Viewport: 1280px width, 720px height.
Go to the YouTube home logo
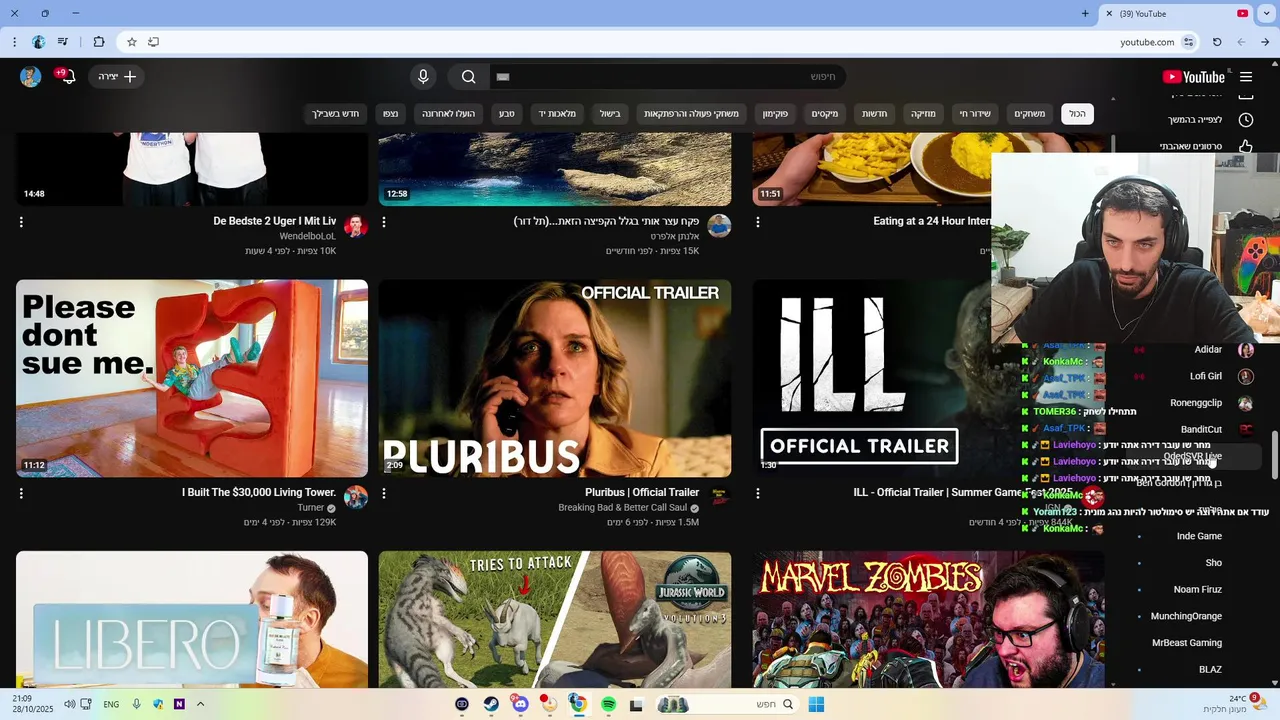(x=1193, y=77)
